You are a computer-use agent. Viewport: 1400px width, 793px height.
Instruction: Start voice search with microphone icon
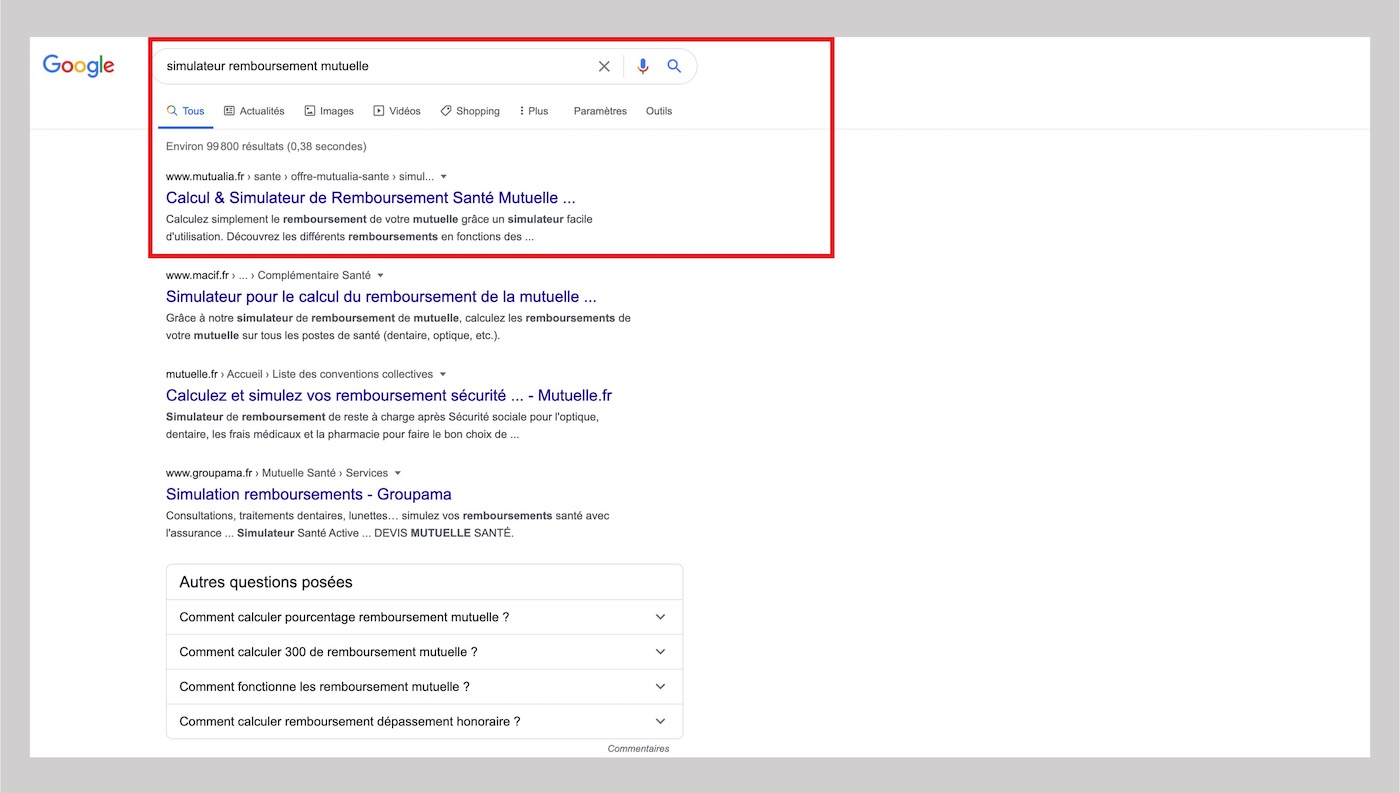[643, 66]
